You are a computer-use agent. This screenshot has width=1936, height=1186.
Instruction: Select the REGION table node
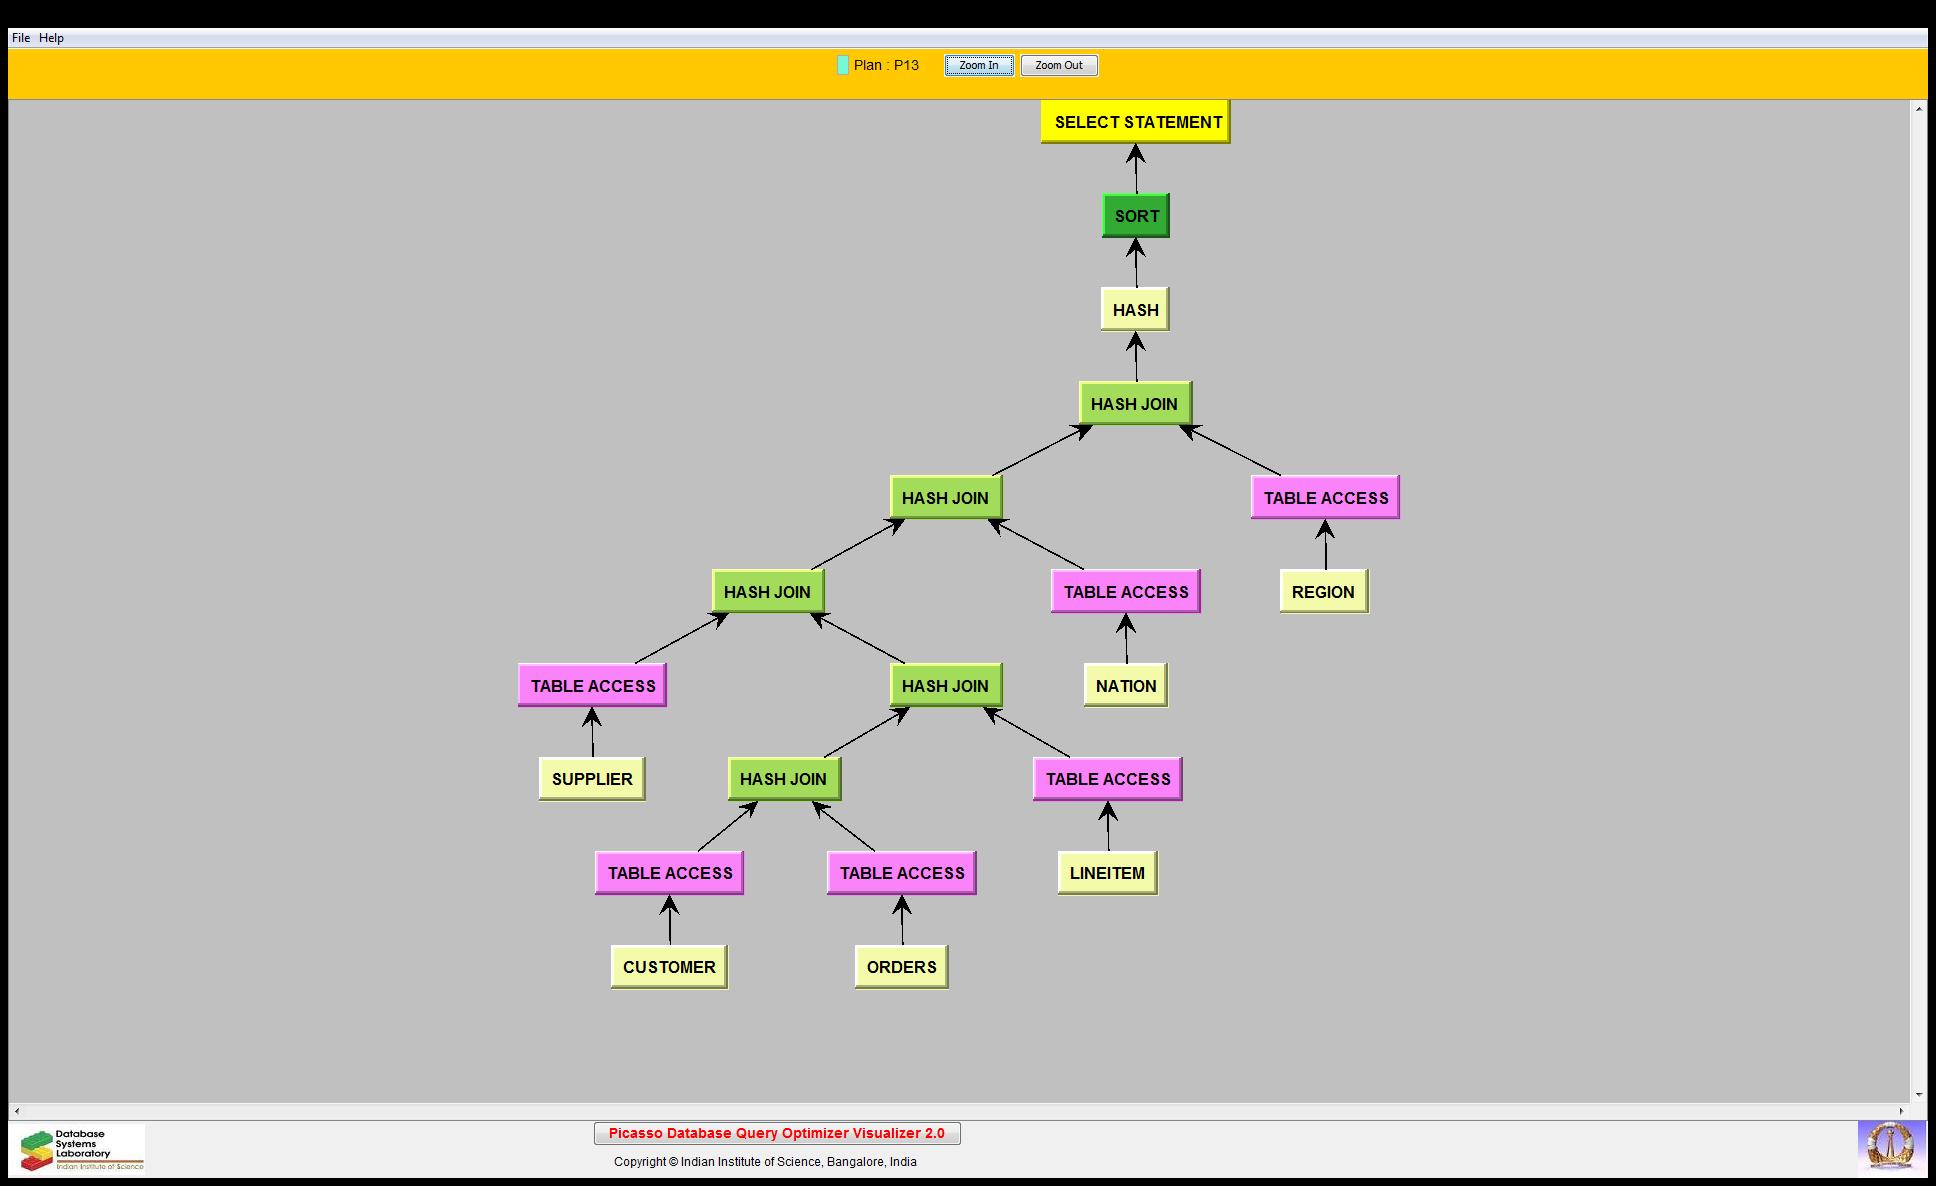coord(1323,592)
